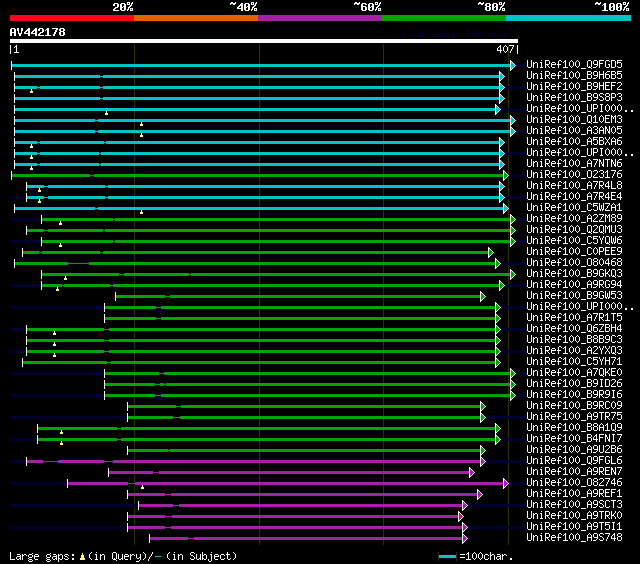Select the UniRef100_B9GKQ3 label
Viewport: 640px width, 564px height.
[574, 274]
